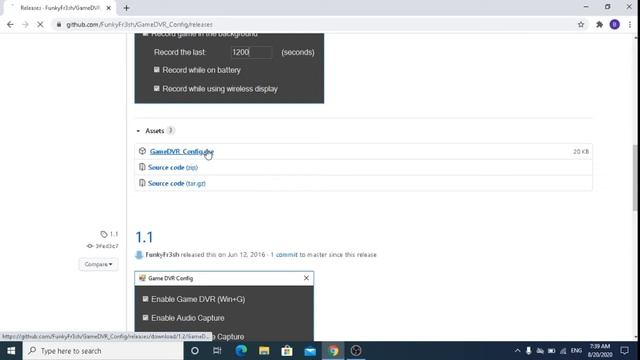Image resolution: width=640 pixels, height=360 pixels.
Task: Open the Compare dropdown
Action: click(98, 264)
